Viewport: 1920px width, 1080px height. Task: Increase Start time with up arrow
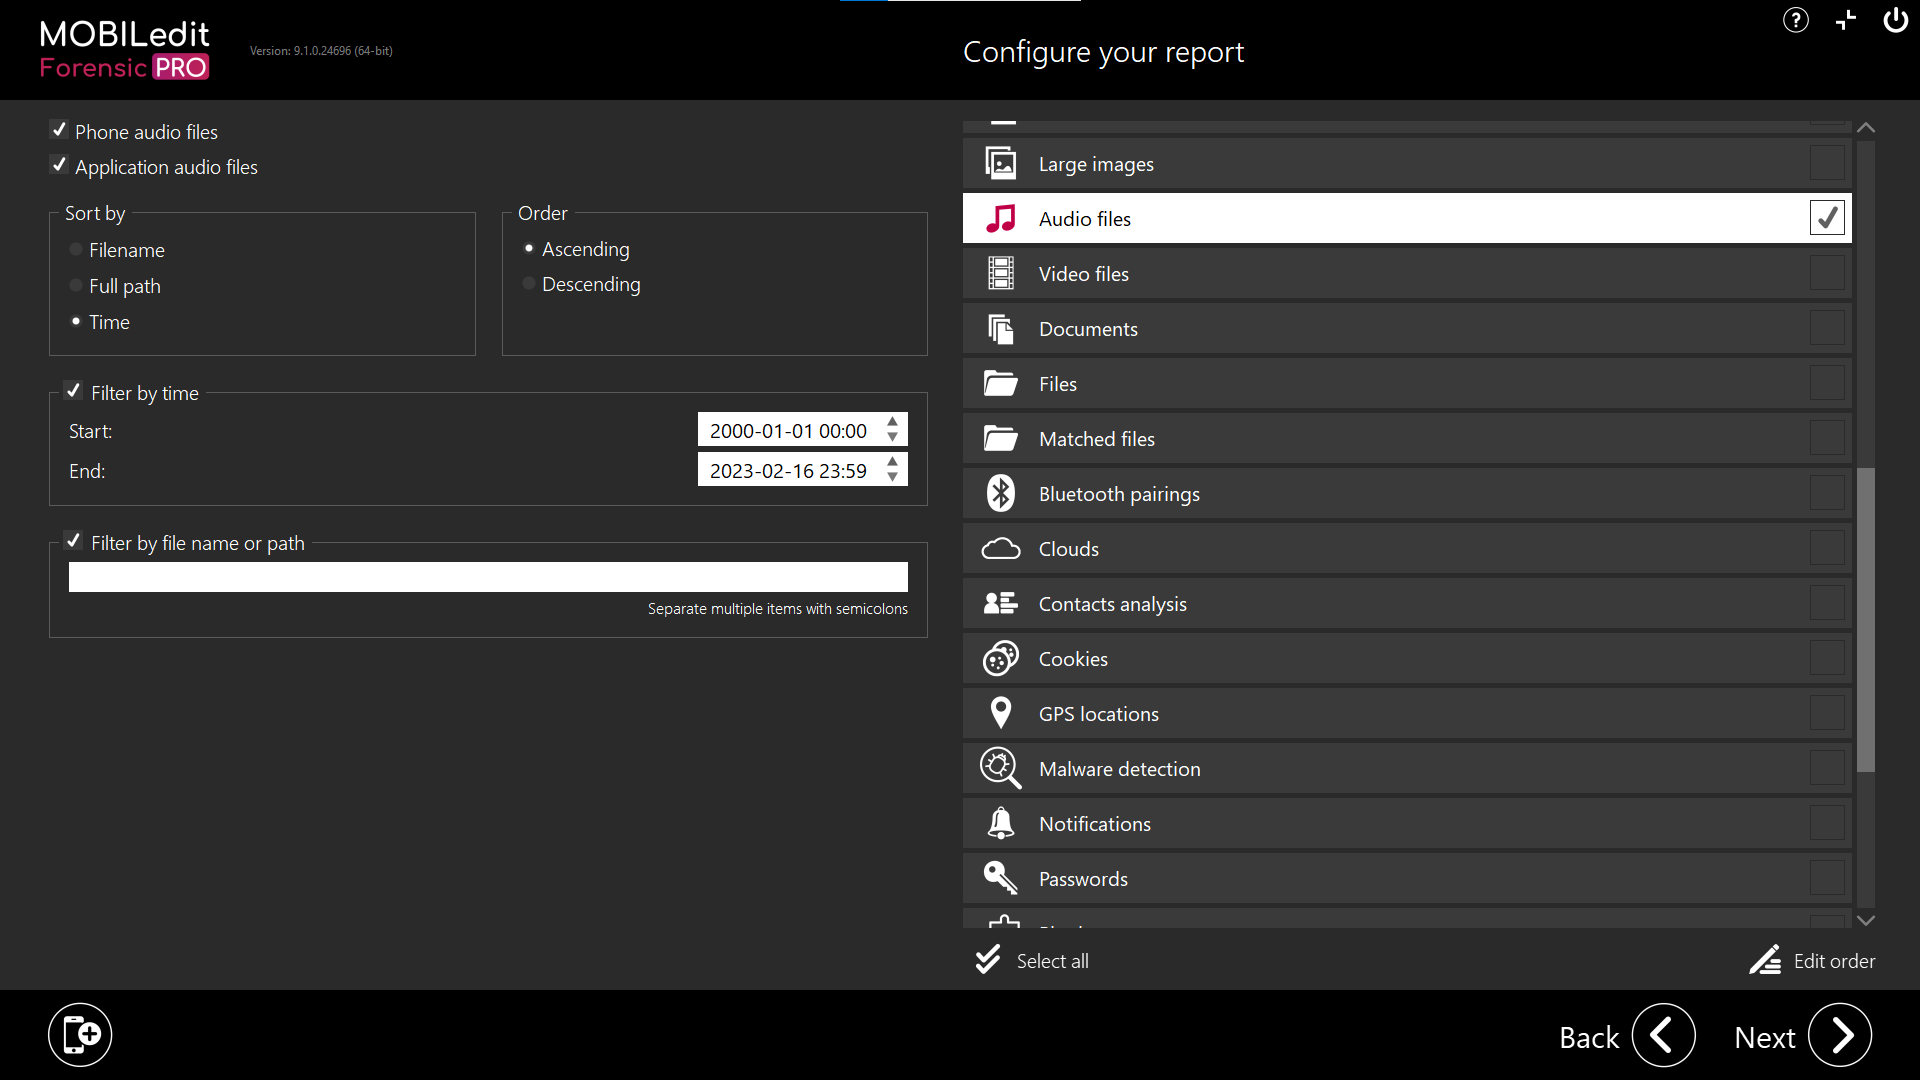pos(893,422)
